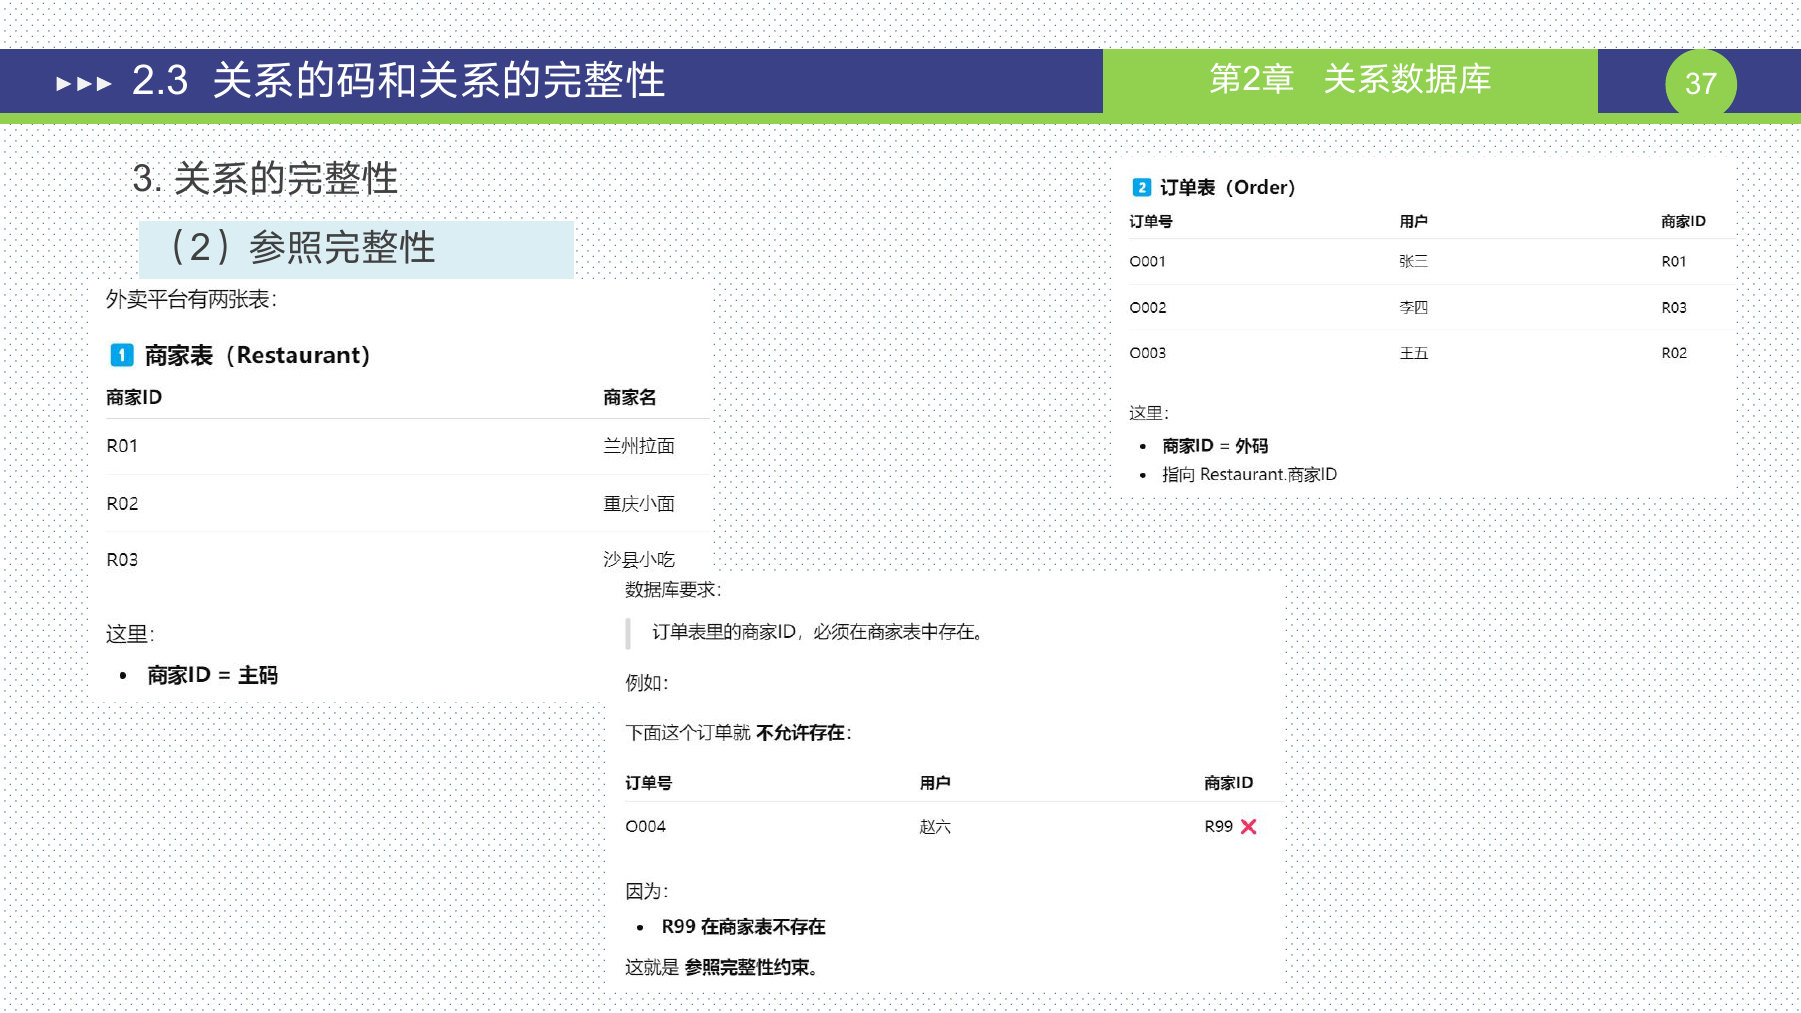Click the restaurant name 重庆小面
The image size is (1801, 1013).
coord(639,503)
